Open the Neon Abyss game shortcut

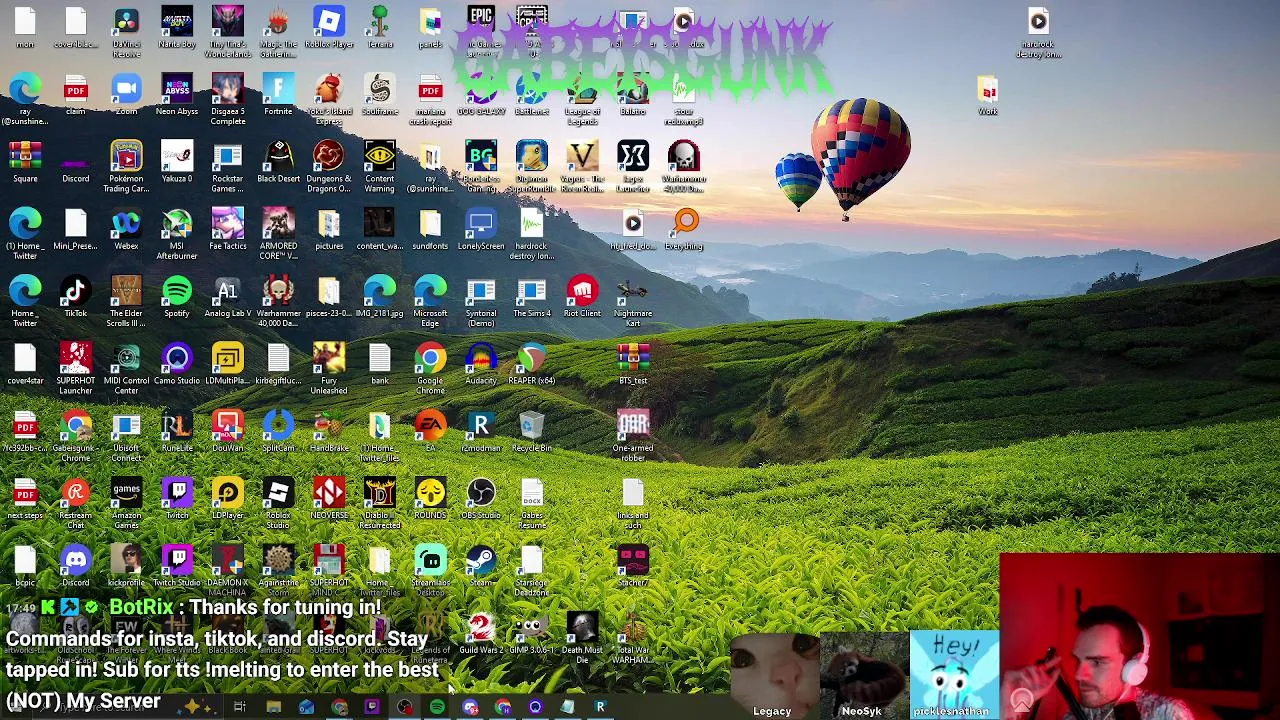point(177,95)
